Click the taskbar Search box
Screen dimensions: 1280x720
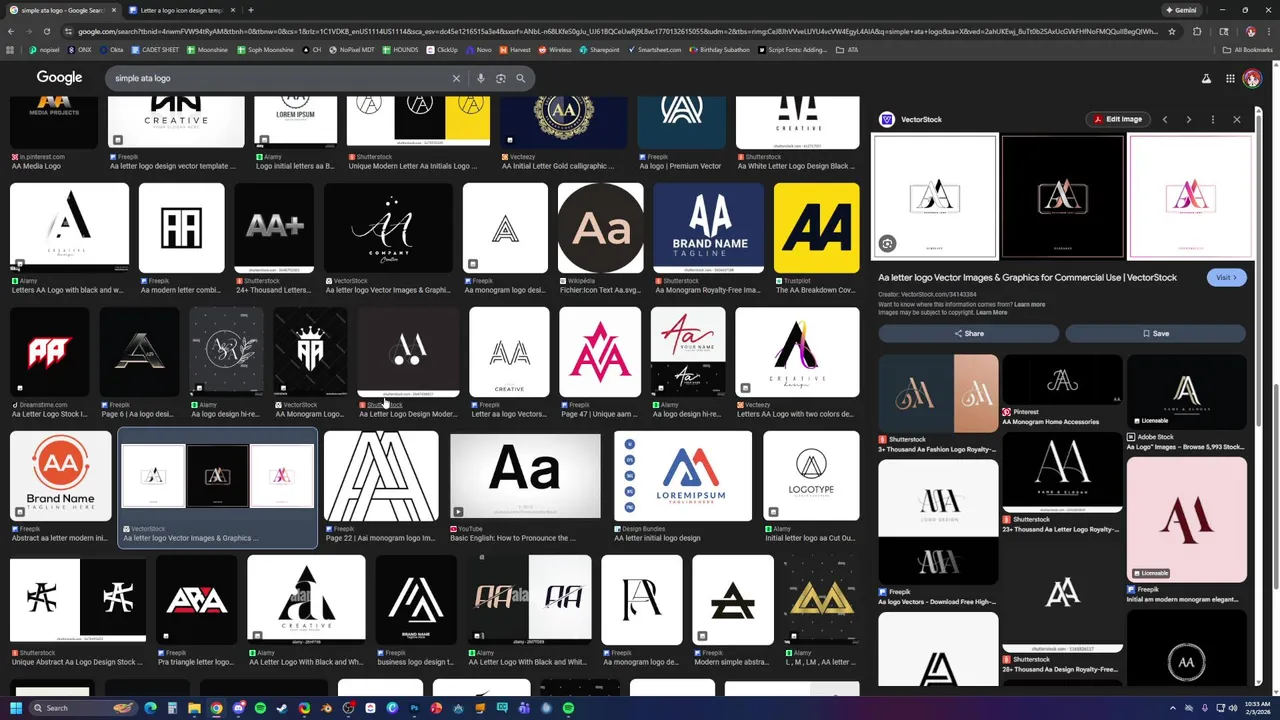[83, 708]
